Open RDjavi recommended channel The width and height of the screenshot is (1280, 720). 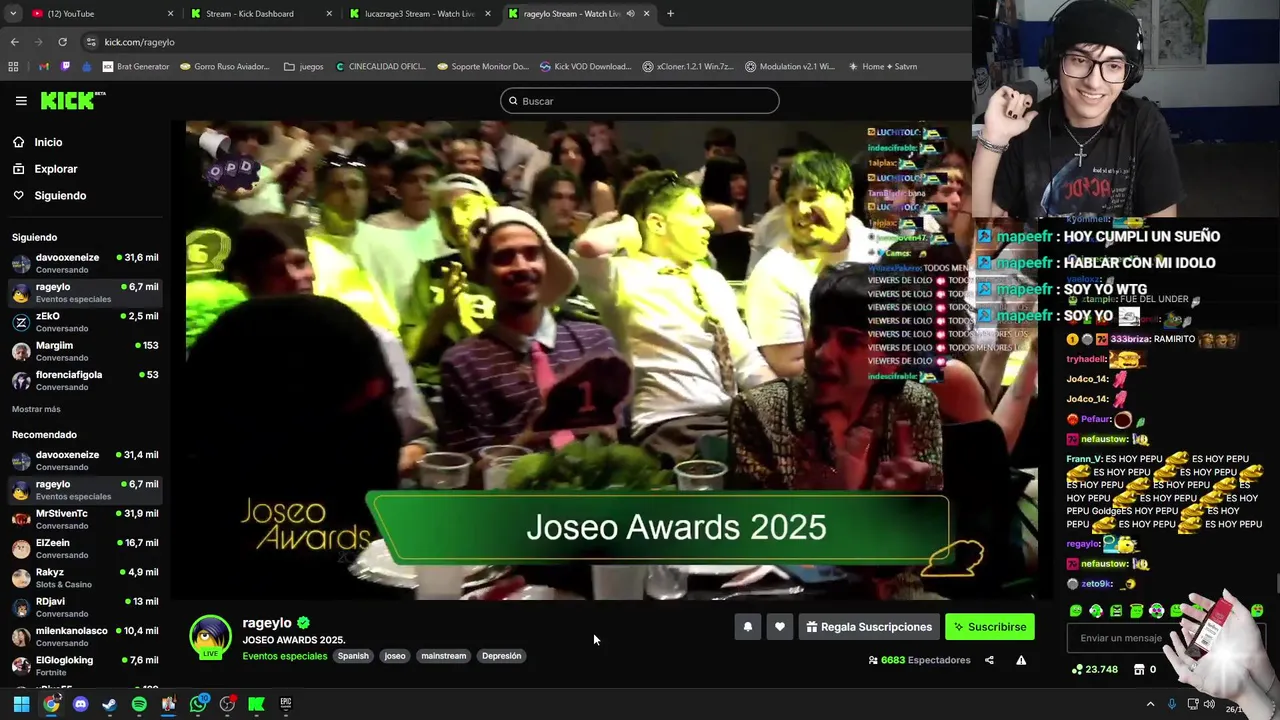click(x=85, y=607)
